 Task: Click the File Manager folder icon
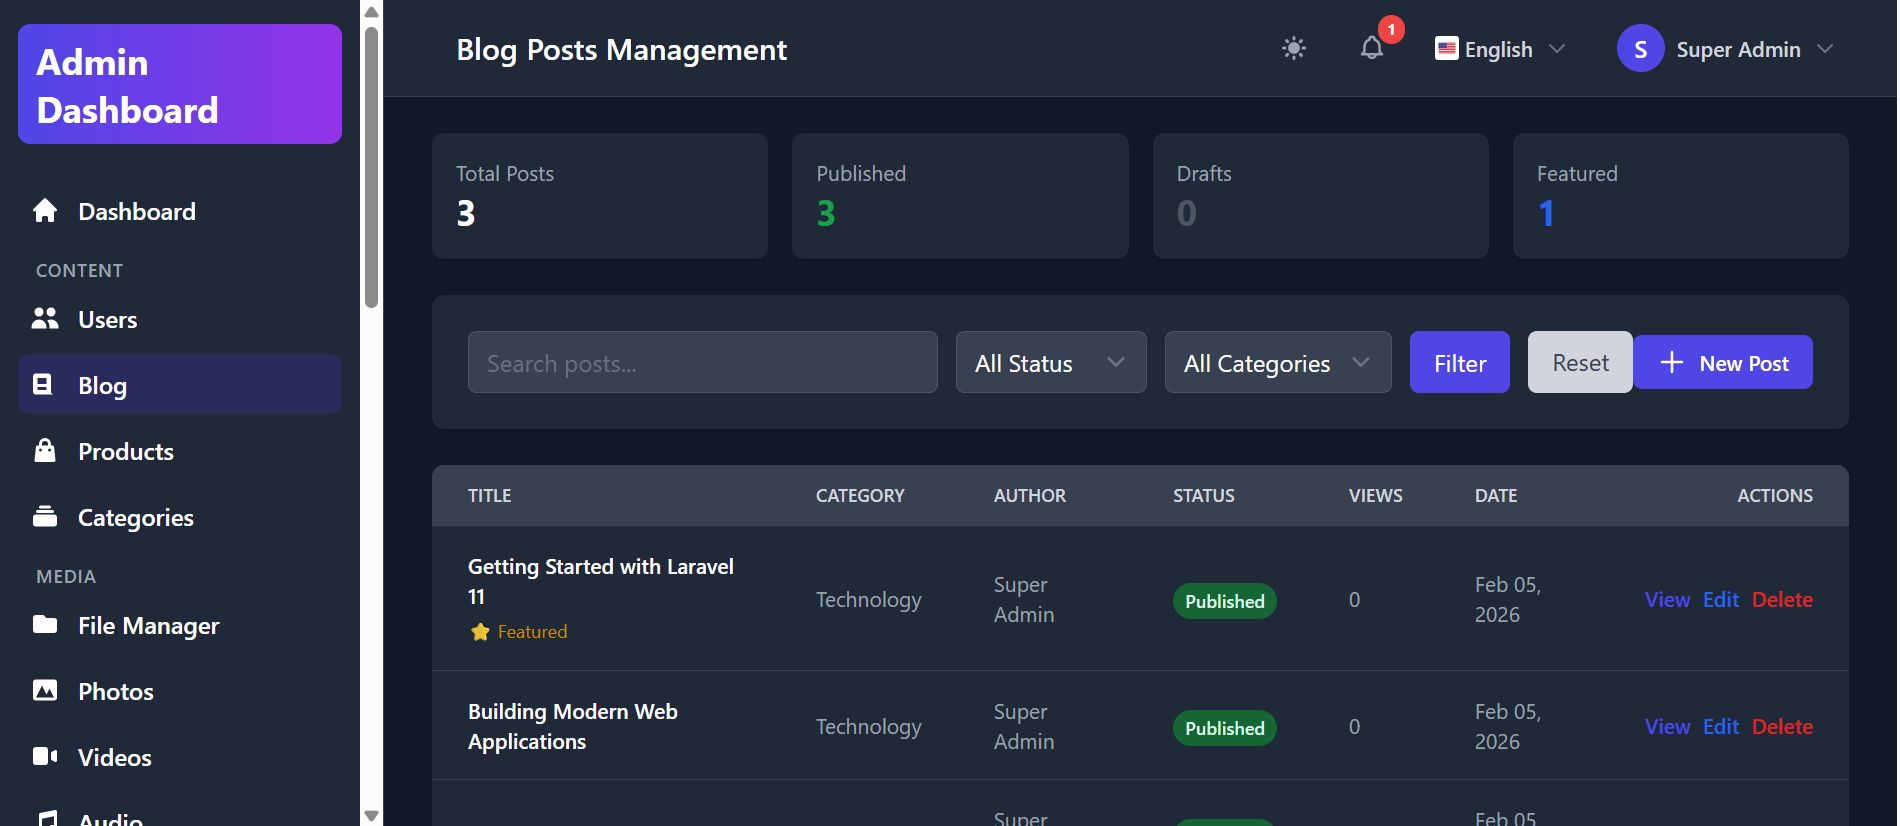click(x=45, y=625)
